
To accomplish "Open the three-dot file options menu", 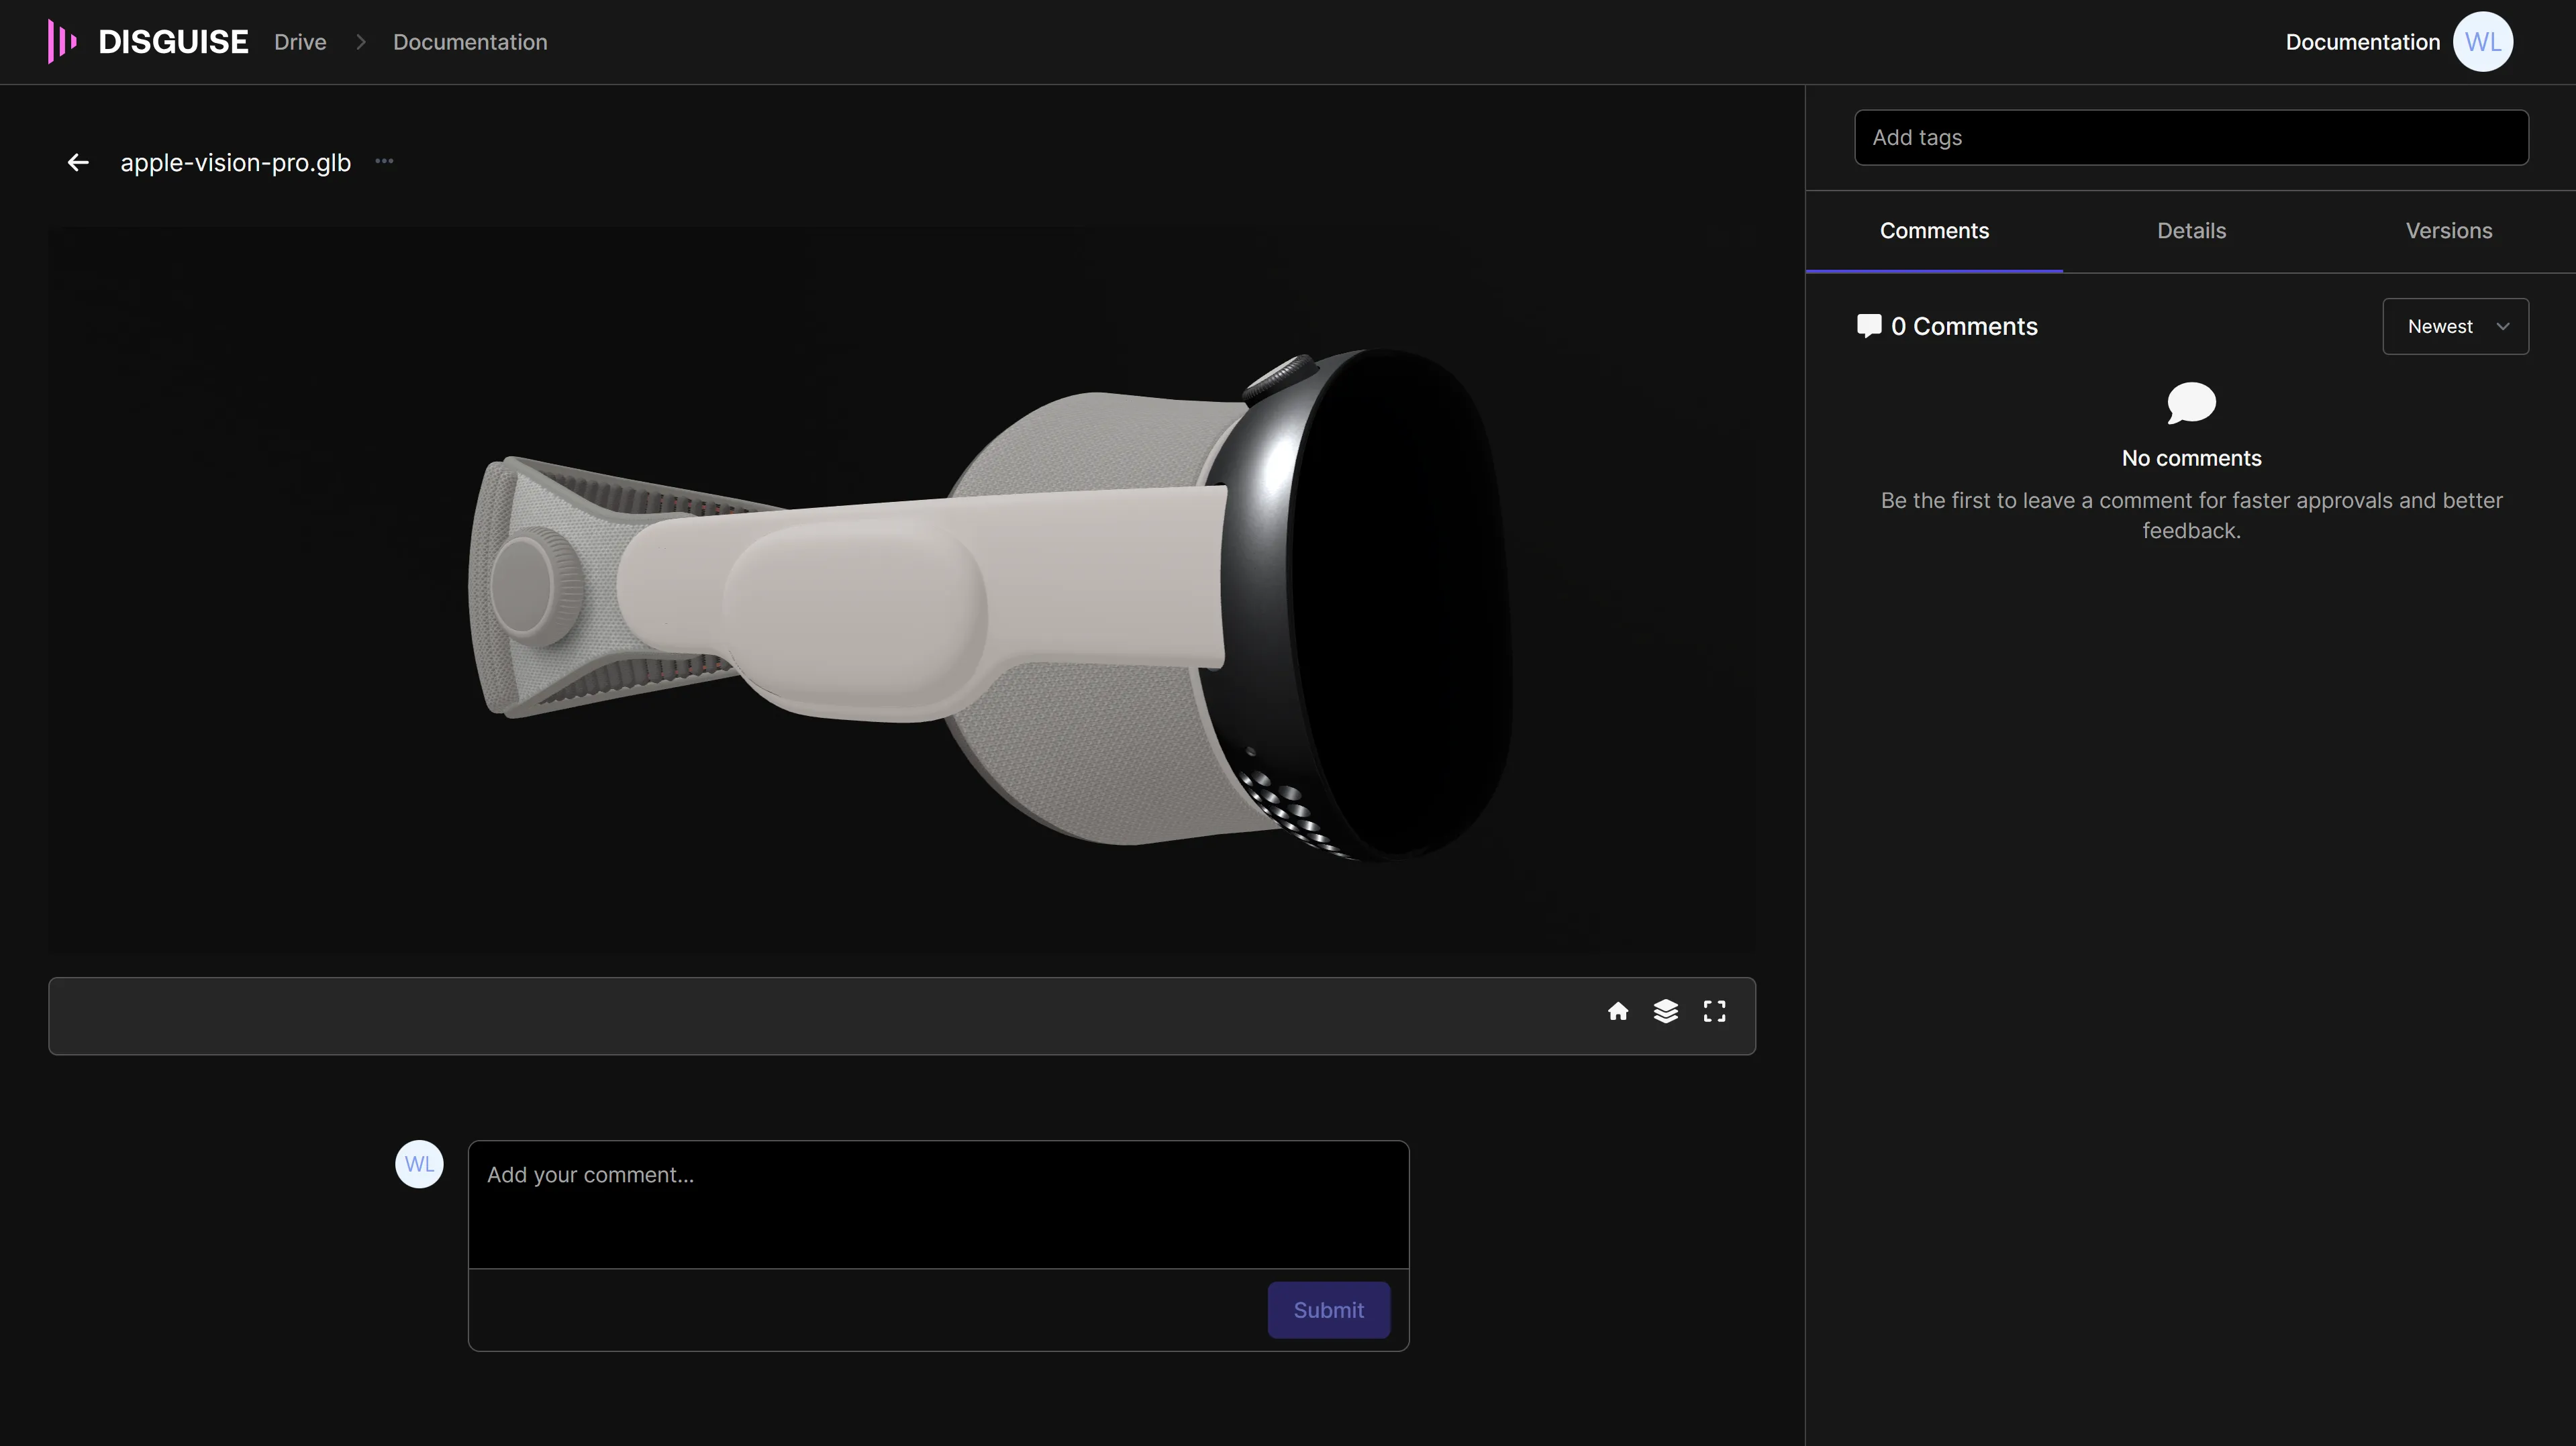I will pos(384,161).
